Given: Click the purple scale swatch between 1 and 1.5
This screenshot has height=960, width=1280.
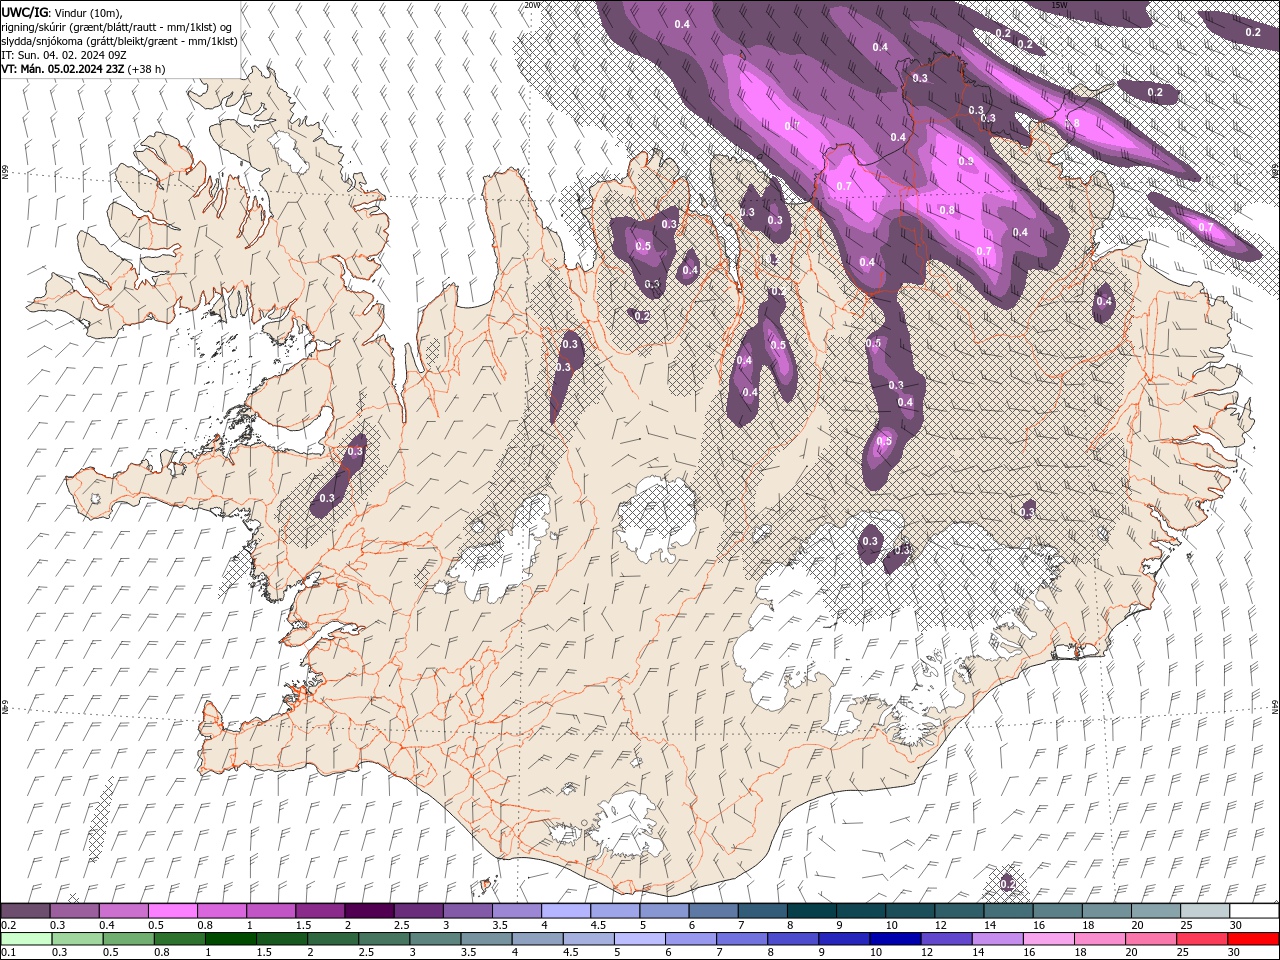Looking at the screenshot, I should point(271,911).
